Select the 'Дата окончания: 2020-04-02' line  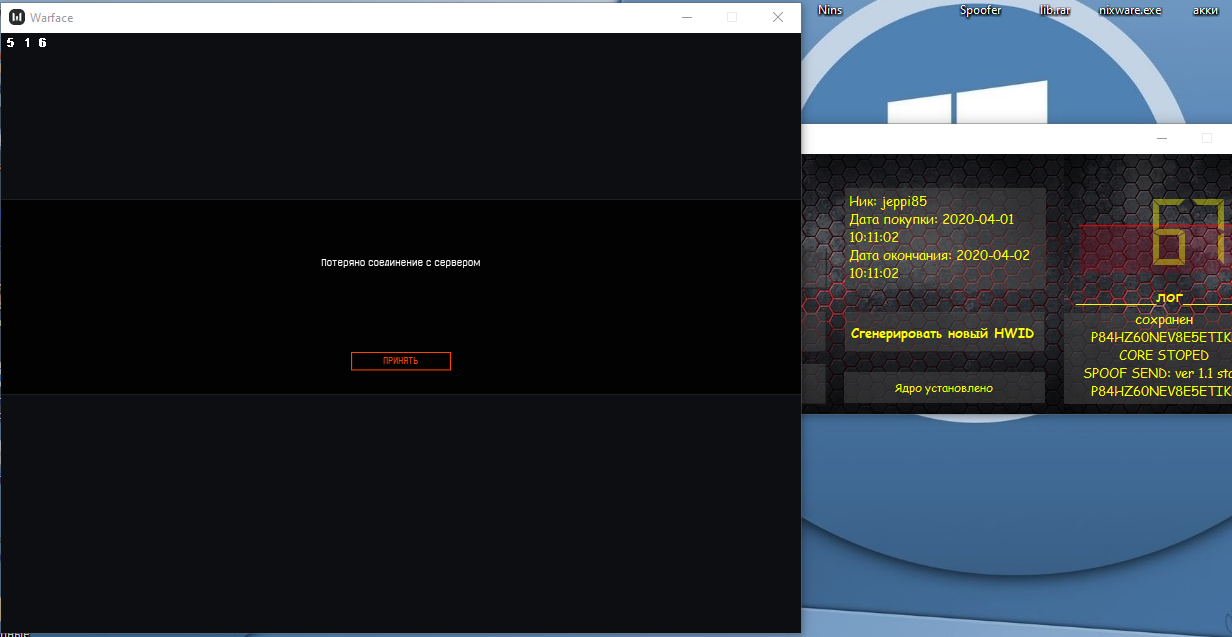point(939,255)
